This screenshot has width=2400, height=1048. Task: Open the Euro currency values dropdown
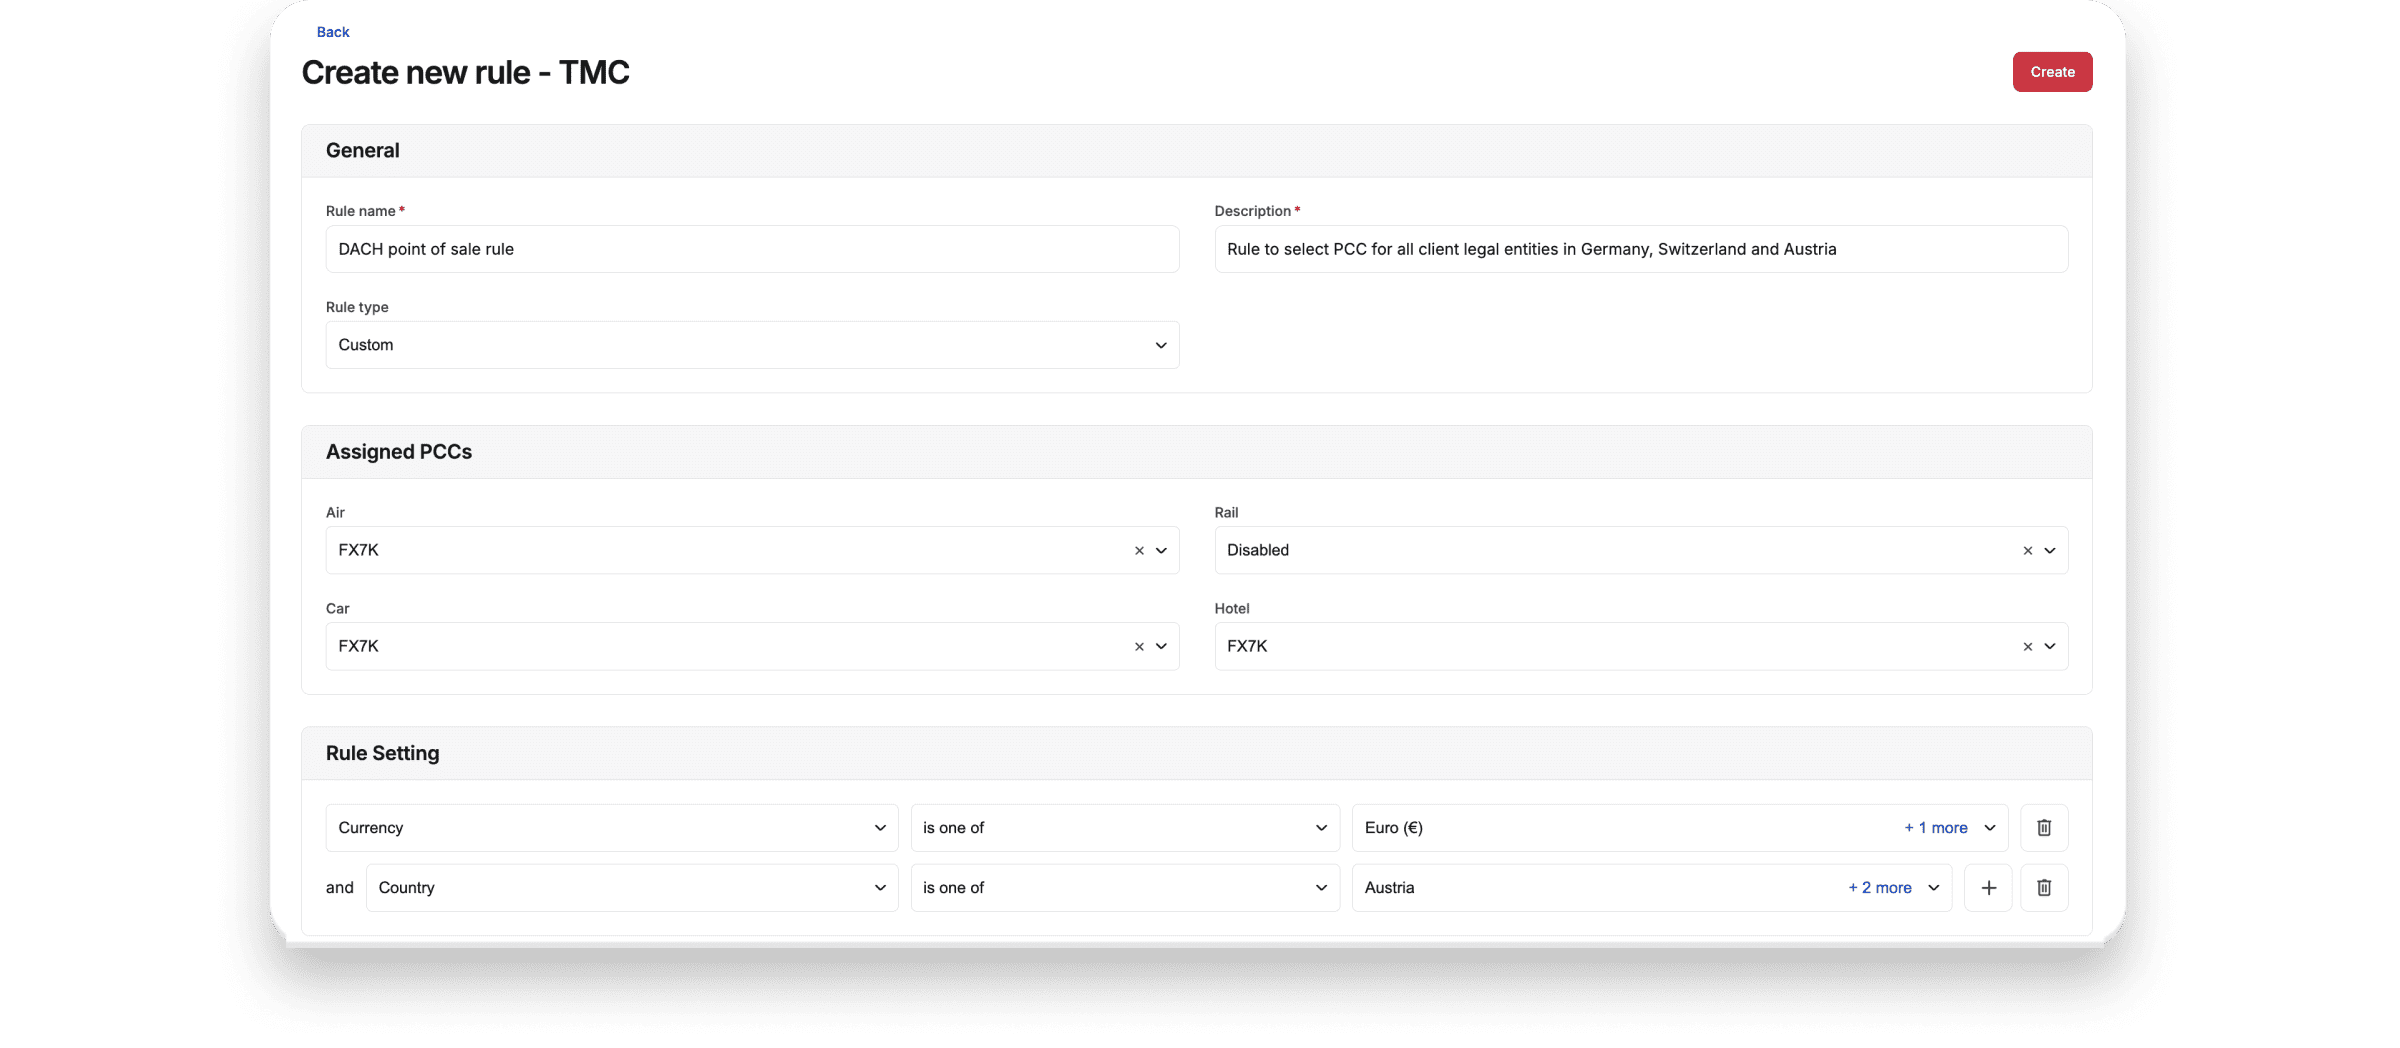coord(1989,828)
